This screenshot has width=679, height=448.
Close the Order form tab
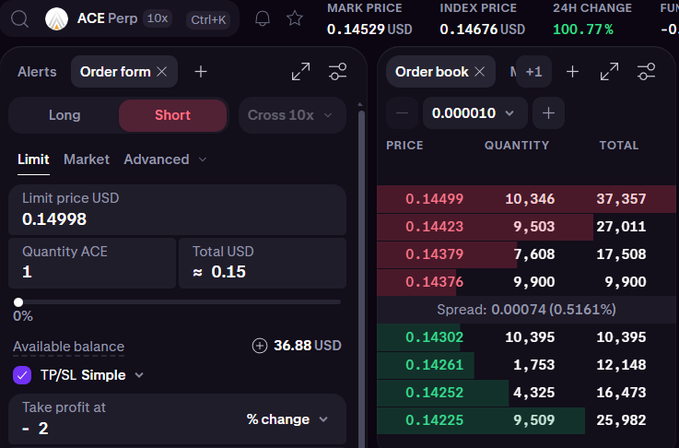pos(162,71)
